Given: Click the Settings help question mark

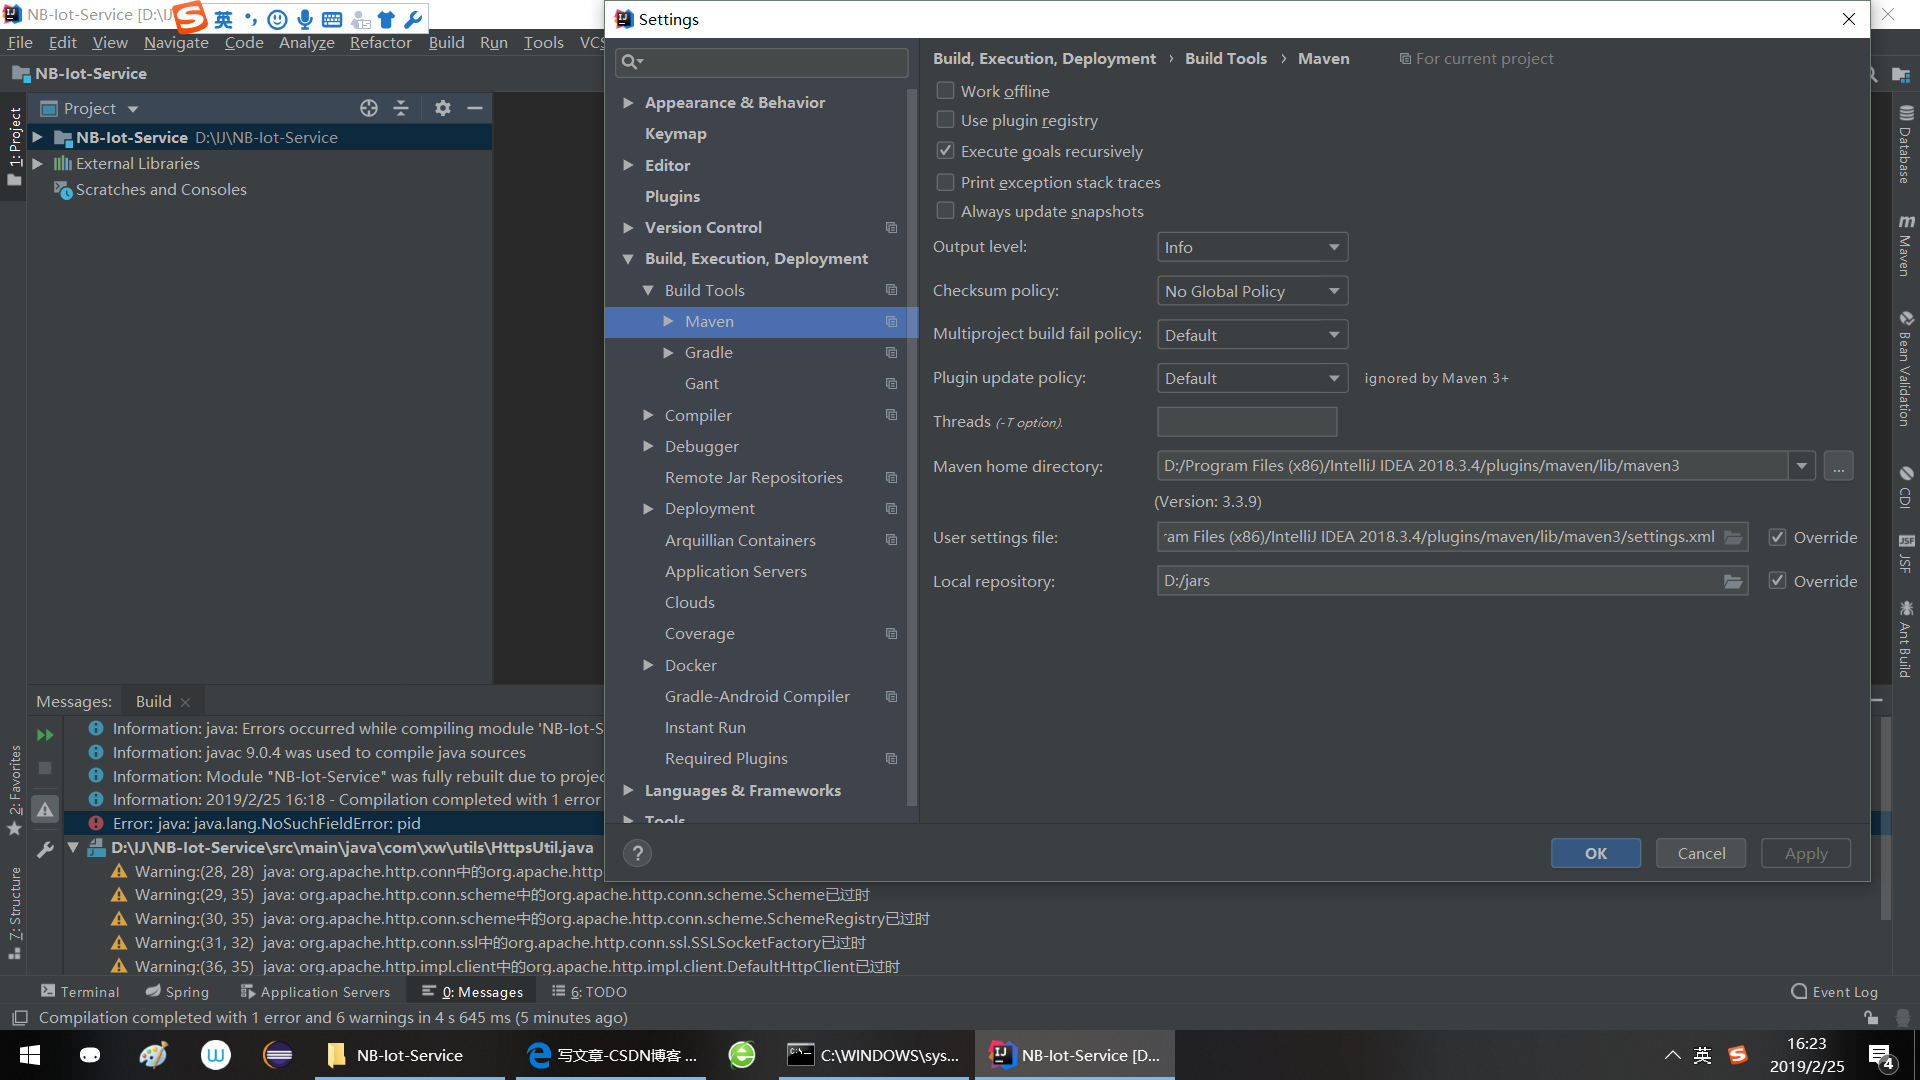Looking at the screenshot, I should [637, 853].
